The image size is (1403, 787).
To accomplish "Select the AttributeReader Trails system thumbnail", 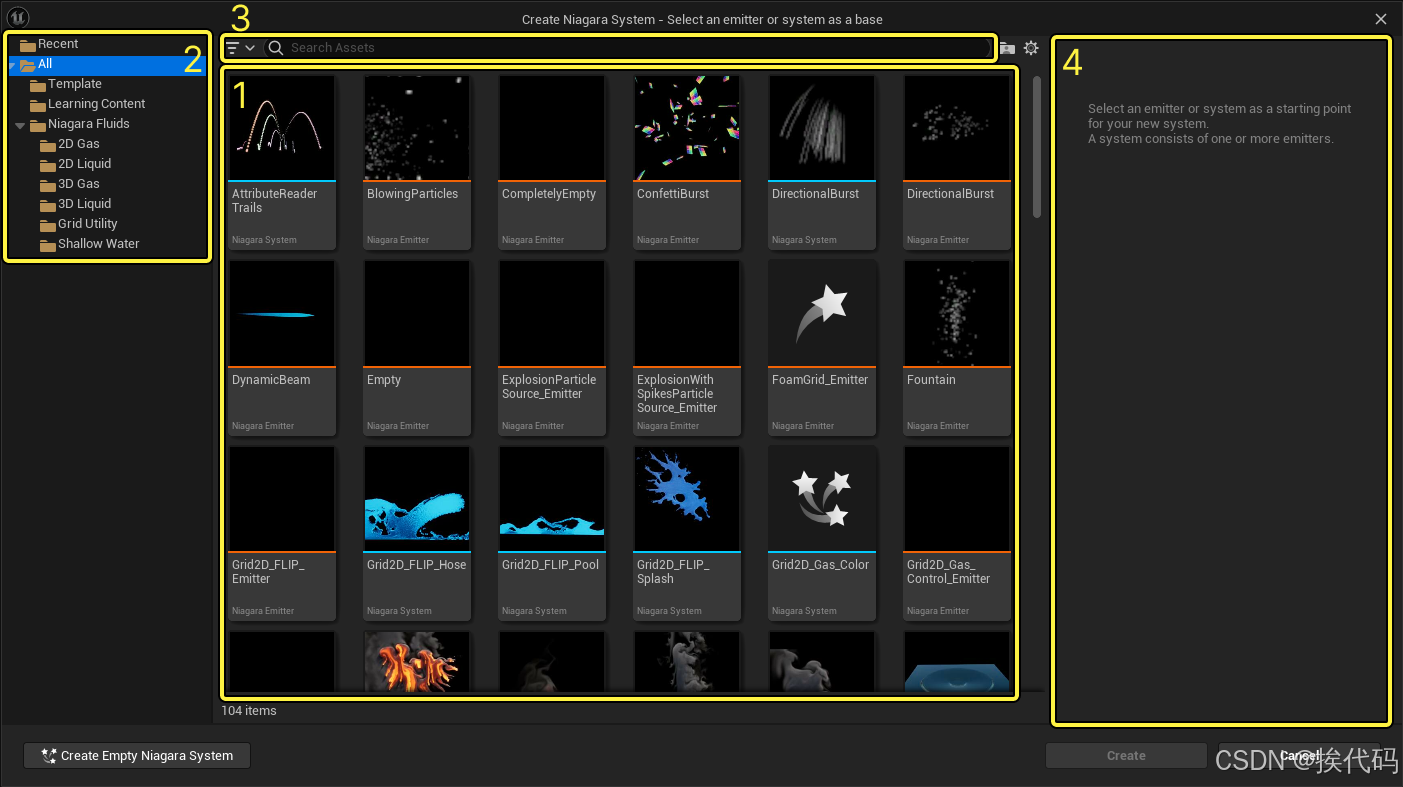I will pyautogui.click(x=282, y=128).
